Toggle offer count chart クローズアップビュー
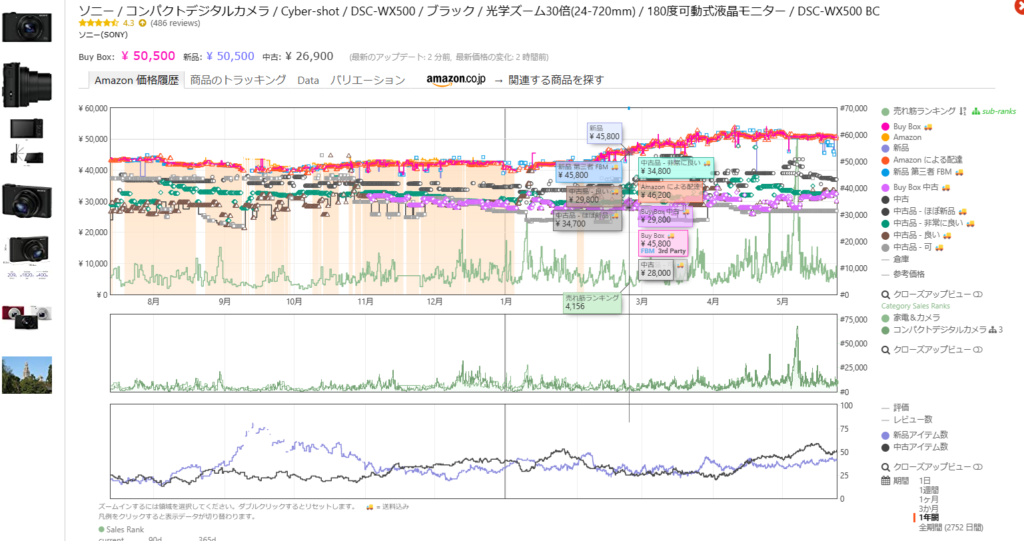 tap(932, 467)
